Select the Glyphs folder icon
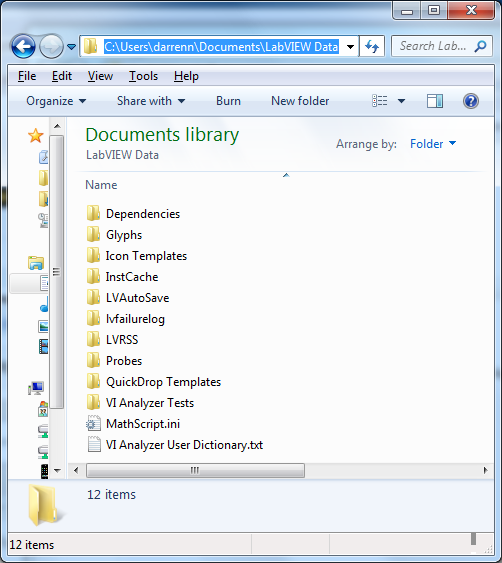Viewport: 502px width, 563px height. tap(93, 234)
